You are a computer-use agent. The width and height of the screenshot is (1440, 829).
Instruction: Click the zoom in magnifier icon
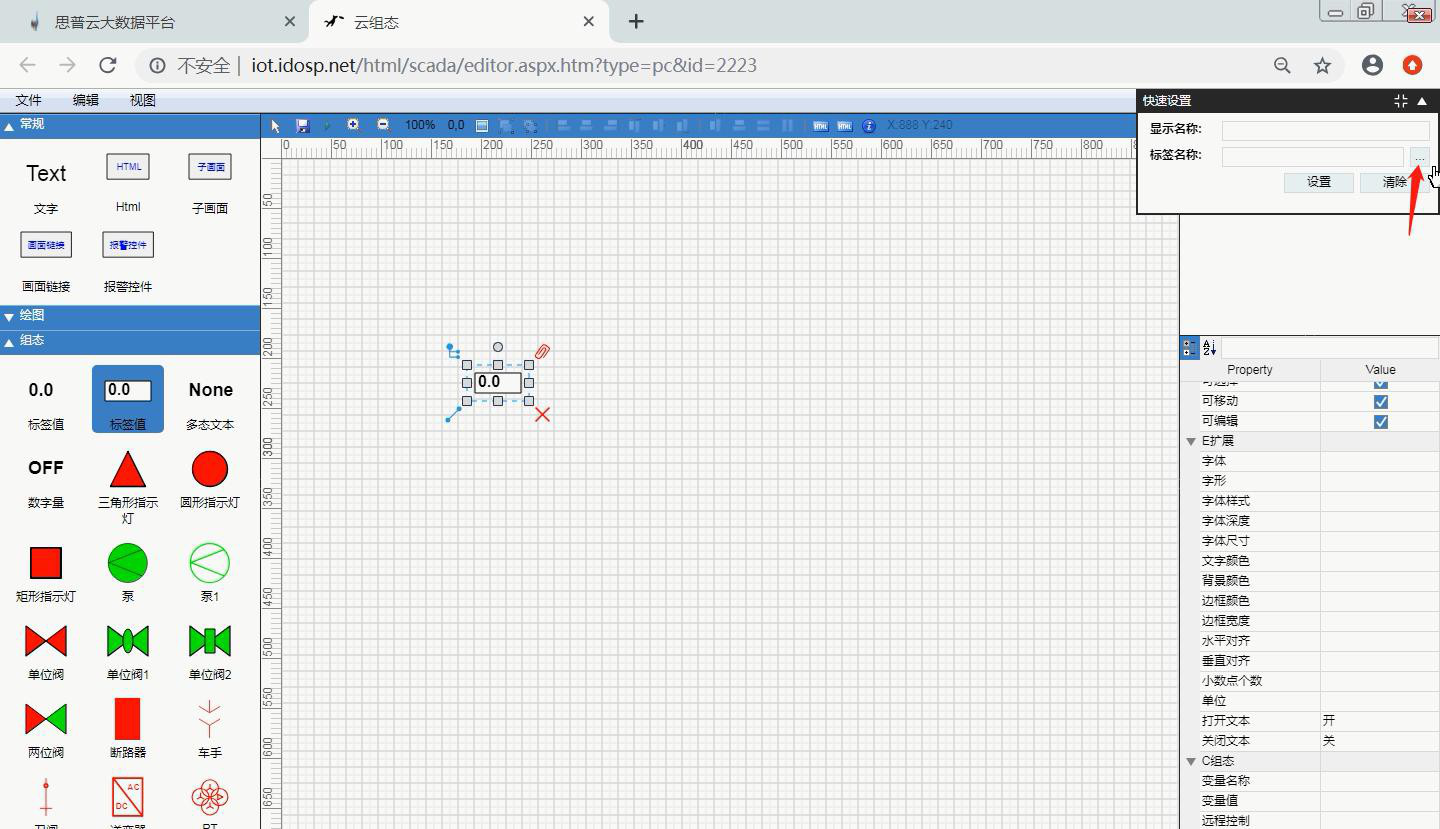click(x=353, y=125)
